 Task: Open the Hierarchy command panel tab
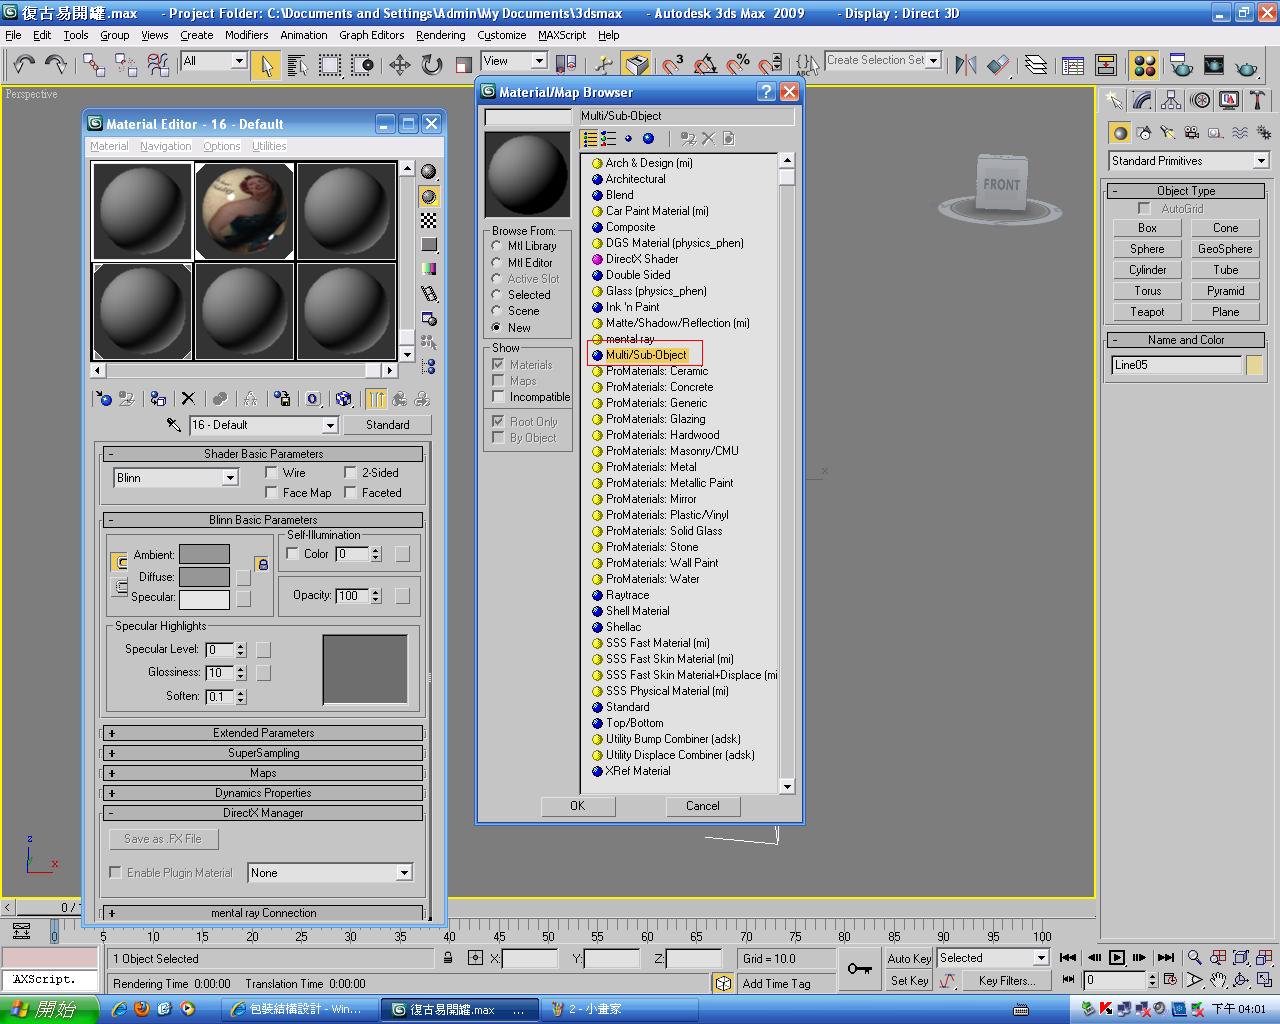tap(1171, 101)
